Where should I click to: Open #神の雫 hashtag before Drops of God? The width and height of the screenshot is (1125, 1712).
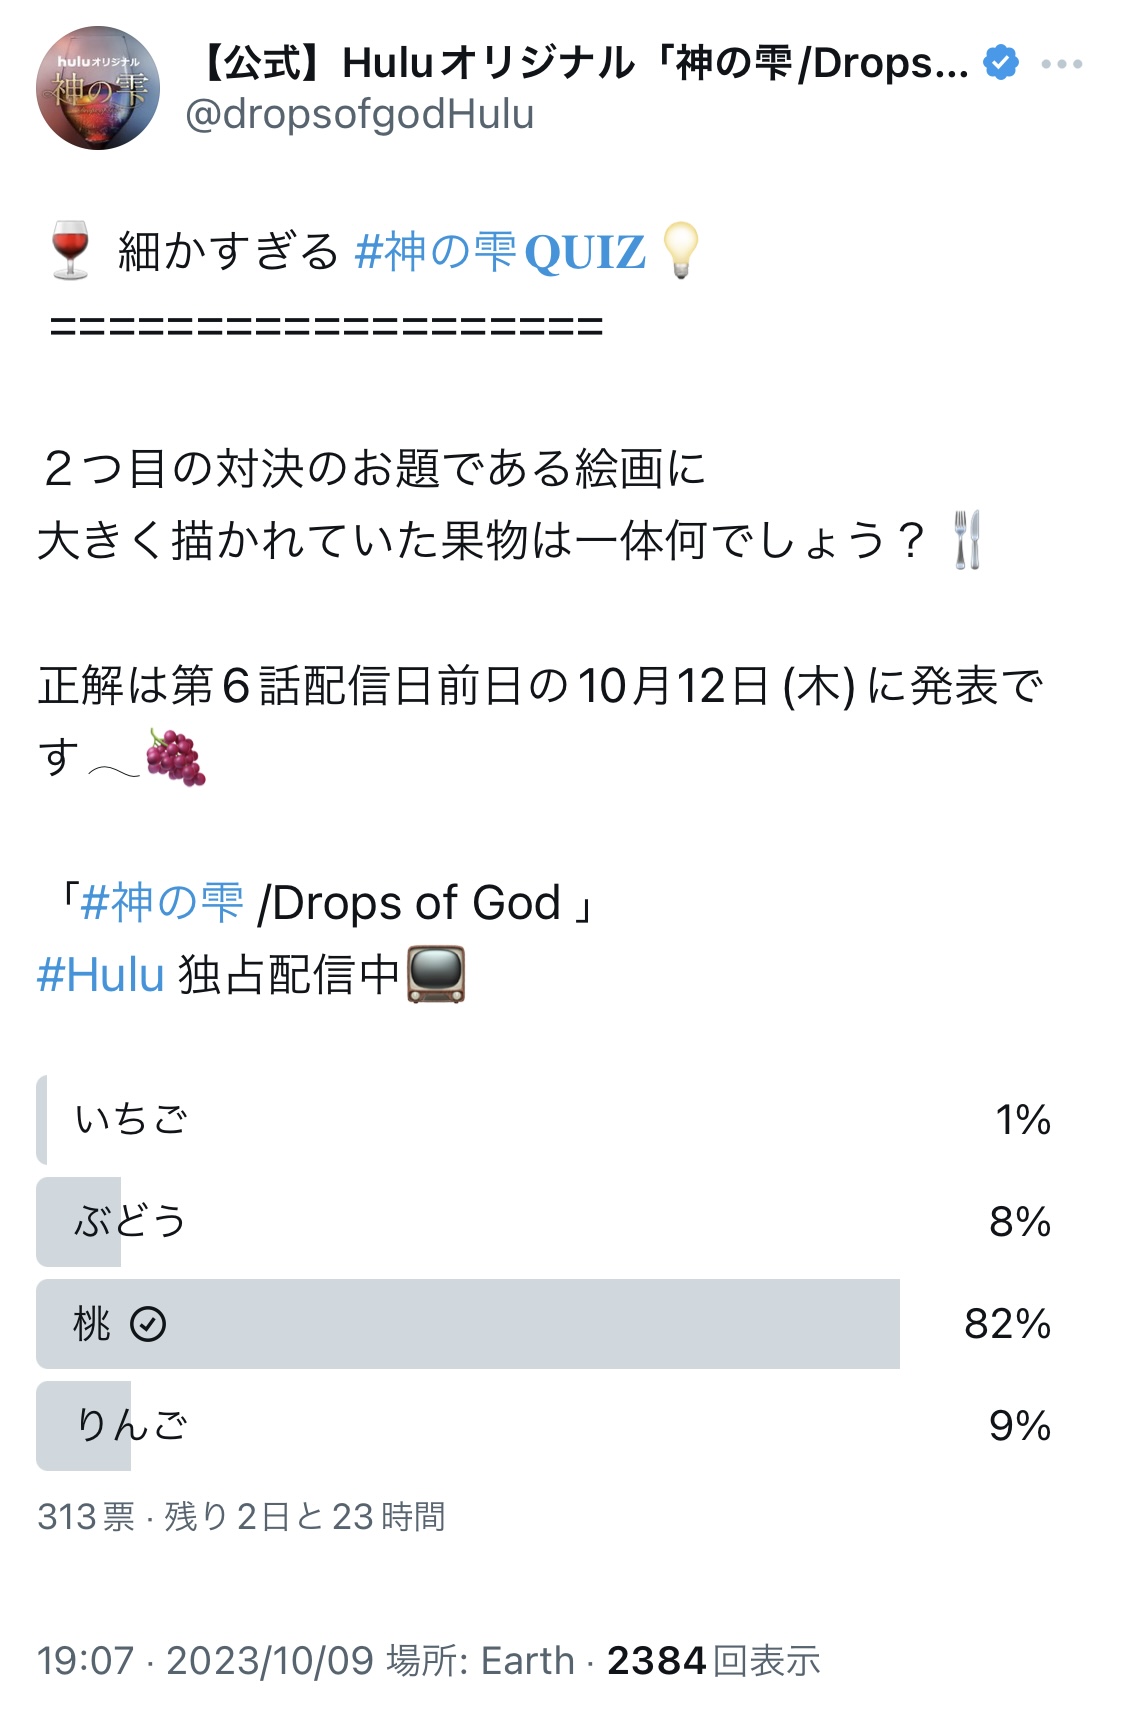(x=161, y=903)
